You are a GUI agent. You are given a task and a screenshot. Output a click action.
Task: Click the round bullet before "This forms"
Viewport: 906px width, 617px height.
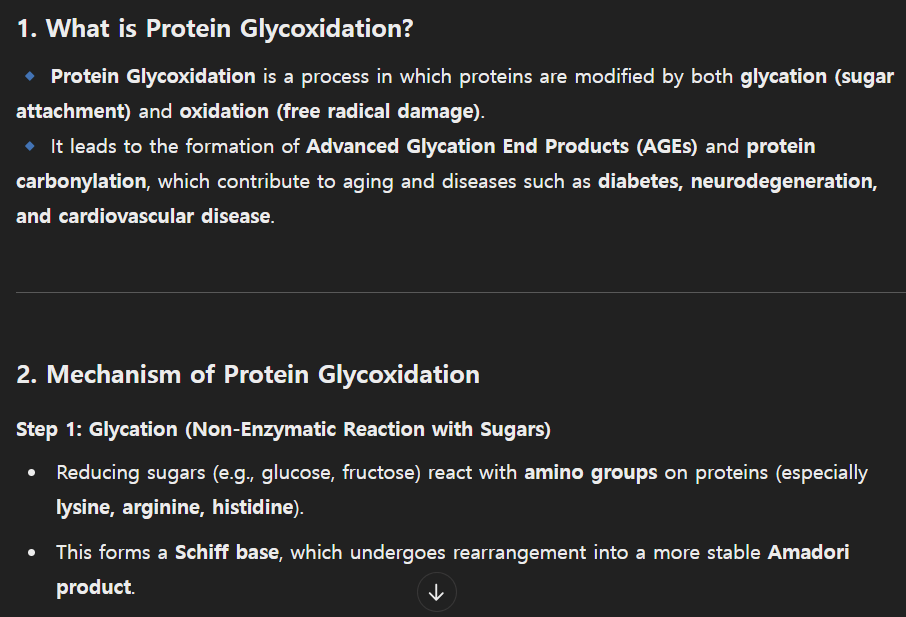tap(33, 553)
